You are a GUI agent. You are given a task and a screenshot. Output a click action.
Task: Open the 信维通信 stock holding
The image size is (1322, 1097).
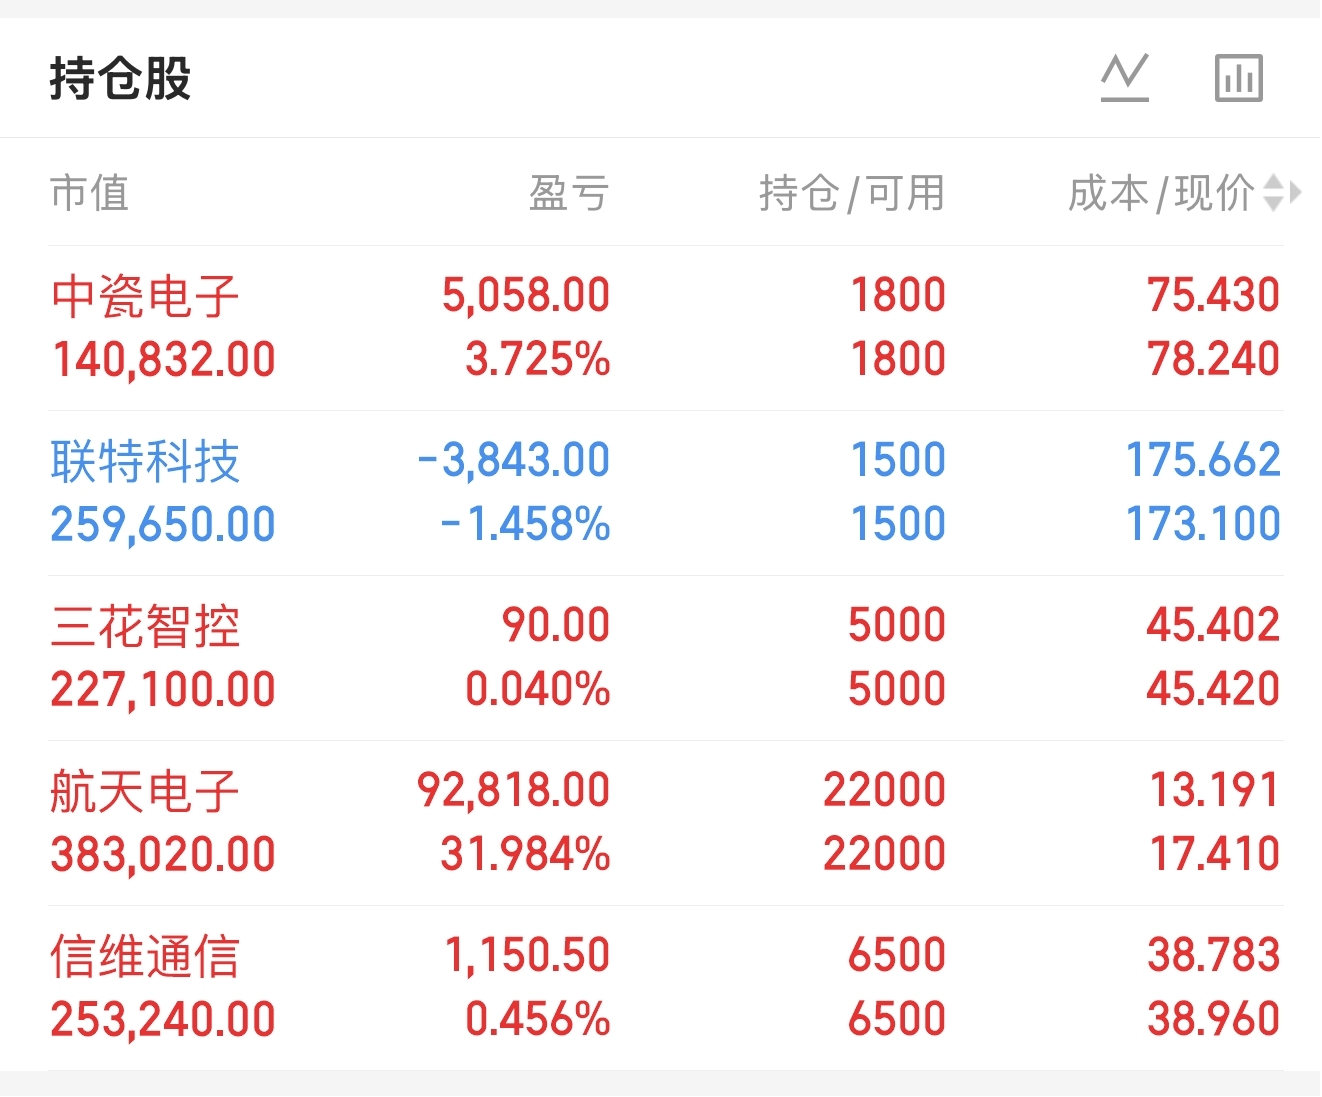[145, 957]
